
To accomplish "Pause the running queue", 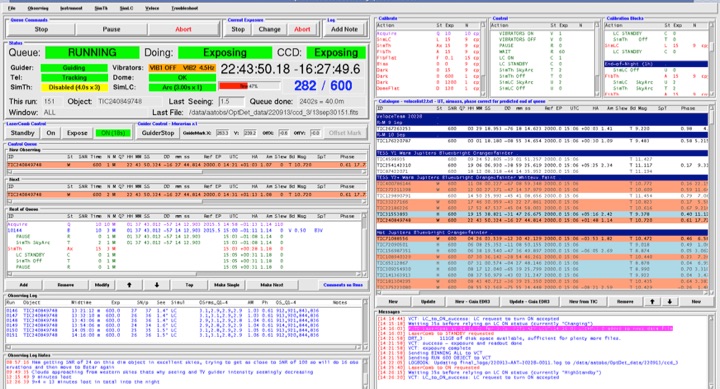I will (x=111, y=29).
